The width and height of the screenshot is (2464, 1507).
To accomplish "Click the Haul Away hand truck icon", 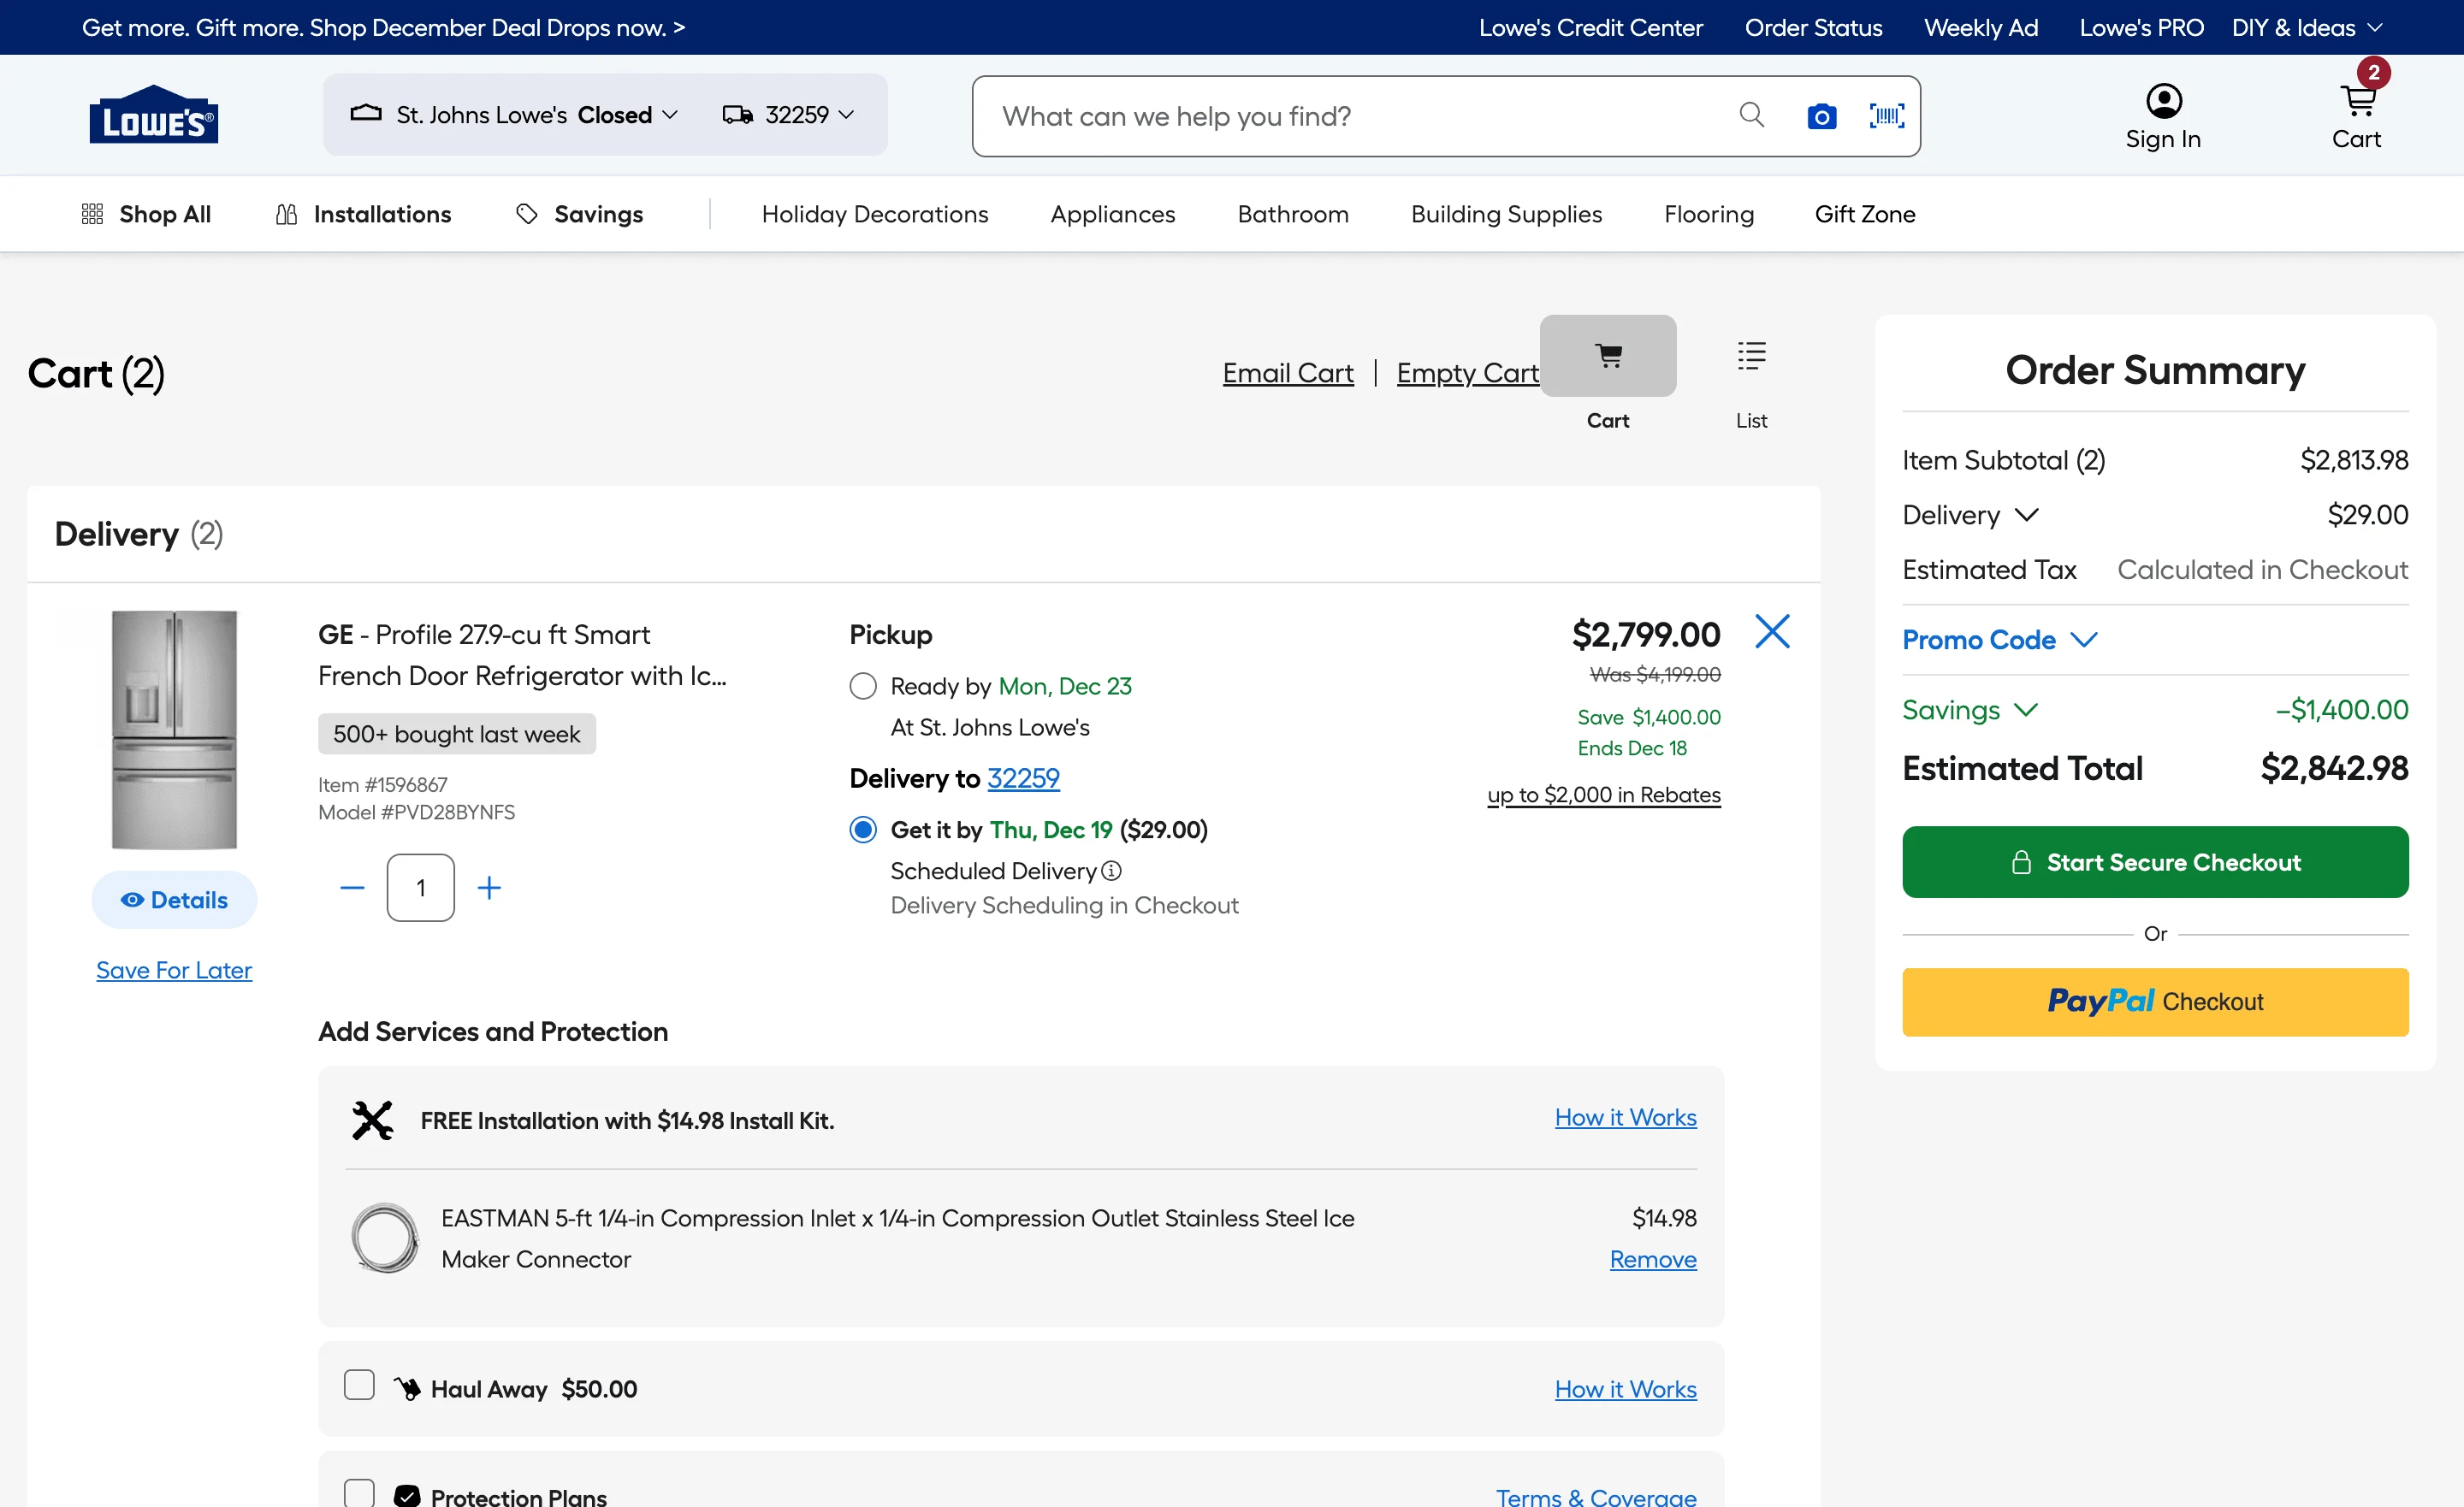I will tap(407, 1389).
